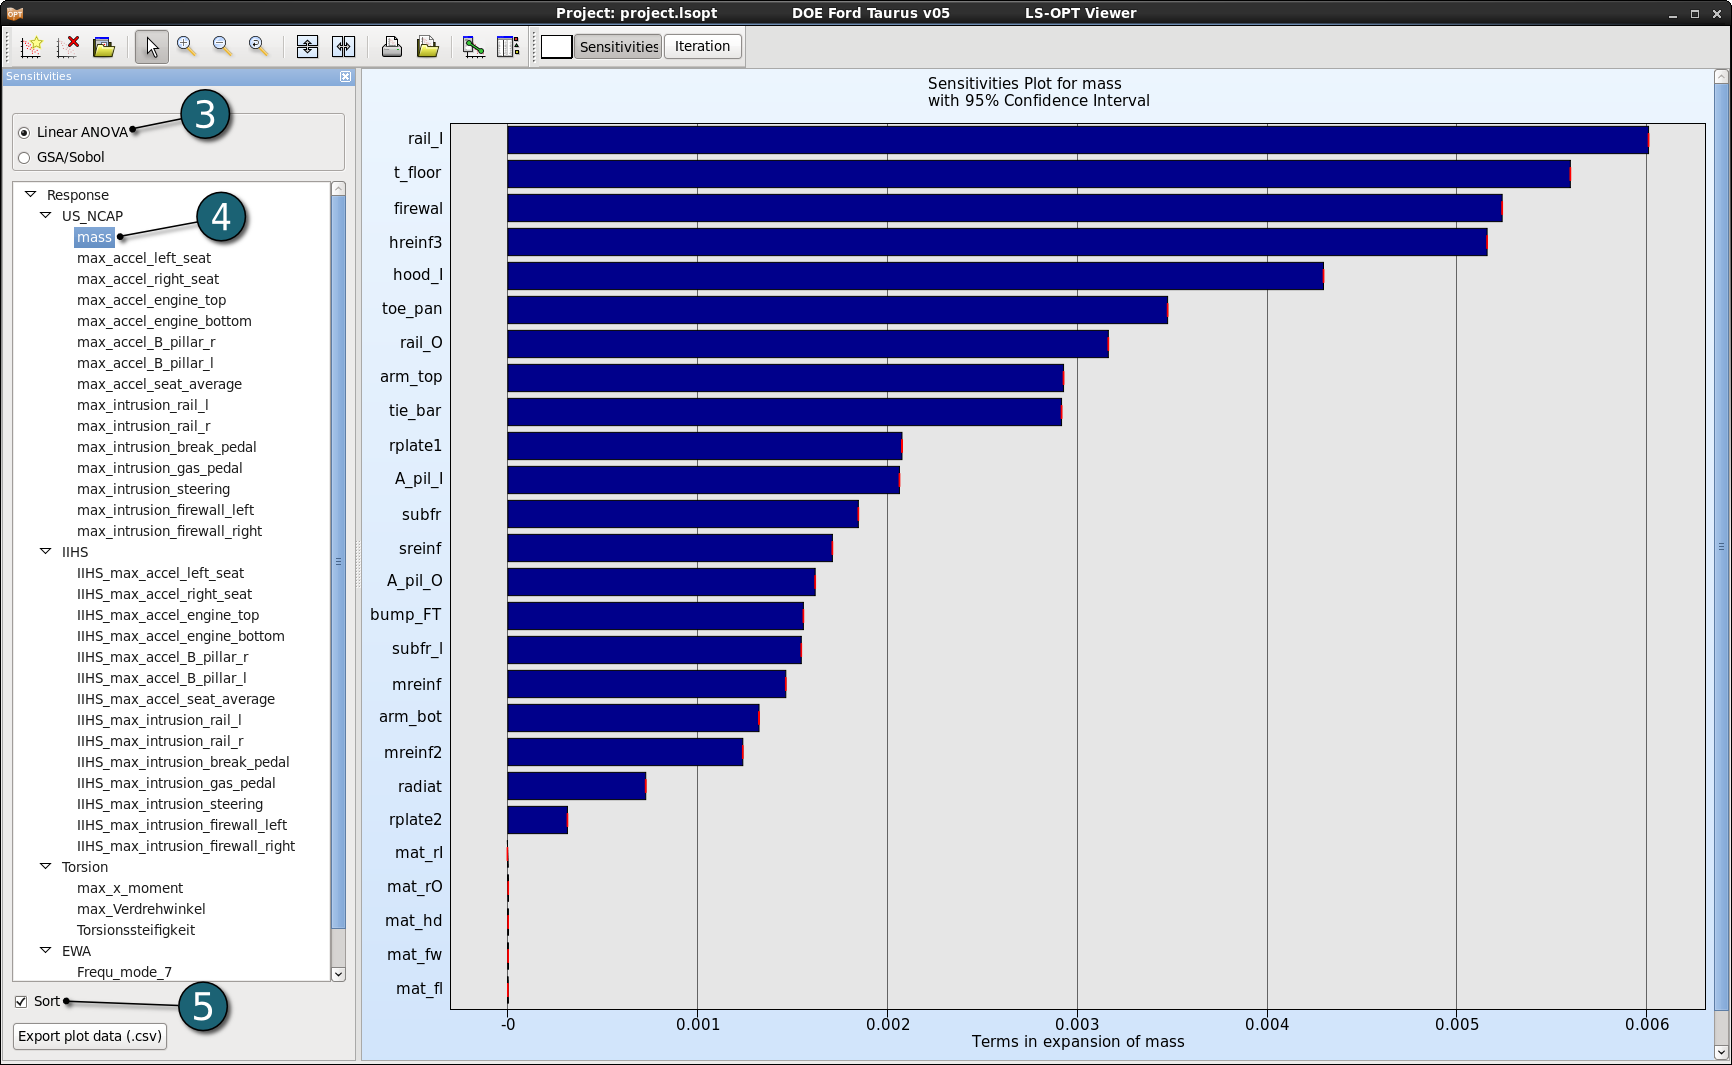This screenshot has width=1732, height=1065.
Task: Select max_accel_right_seat in tree
Action: pyautogui.click(x=148, y=279)
